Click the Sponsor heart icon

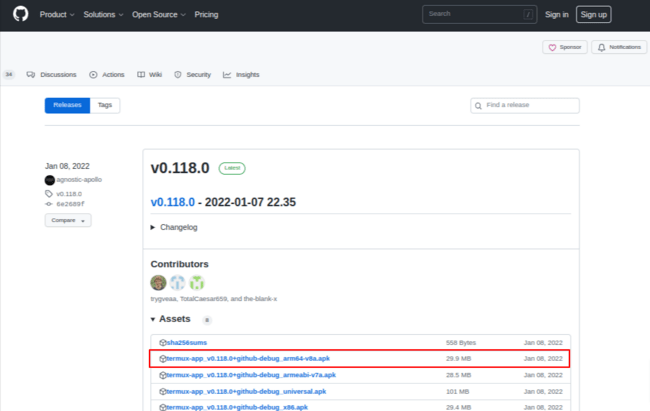(552, 48)
